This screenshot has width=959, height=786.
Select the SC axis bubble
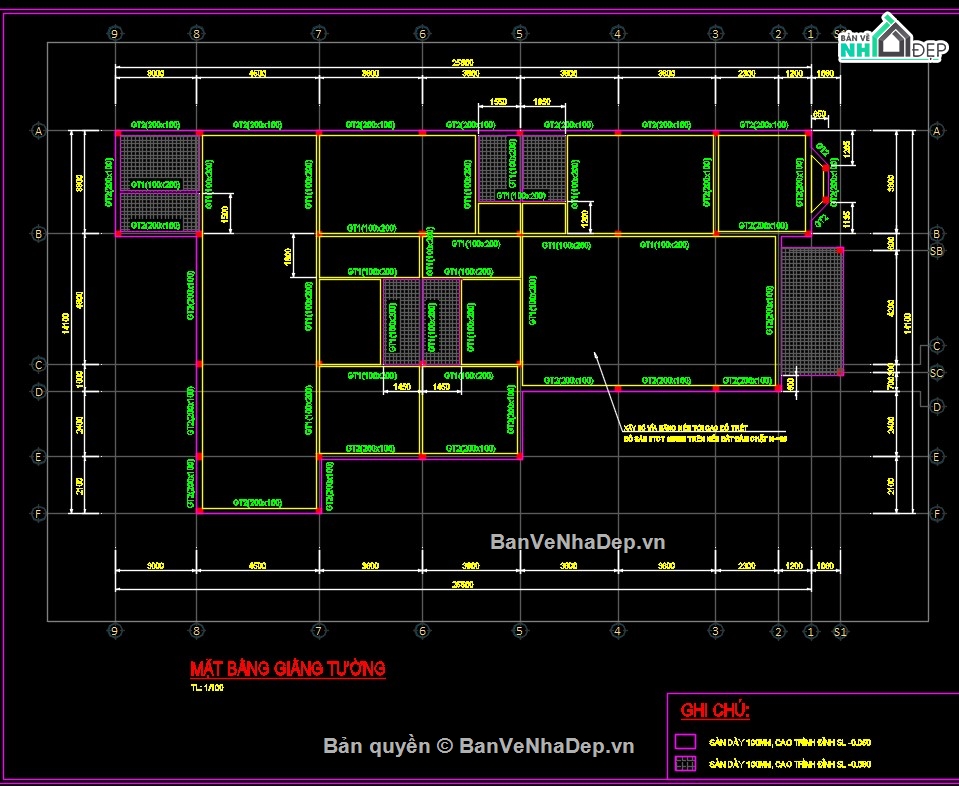pos(936,372)
